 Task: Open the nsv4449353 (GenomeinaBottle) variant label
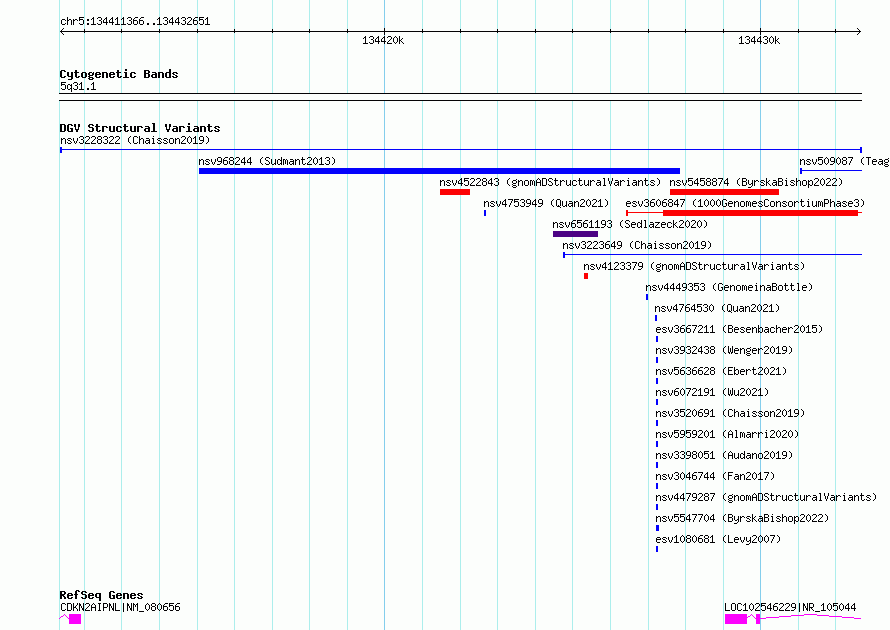pos(729,287)
